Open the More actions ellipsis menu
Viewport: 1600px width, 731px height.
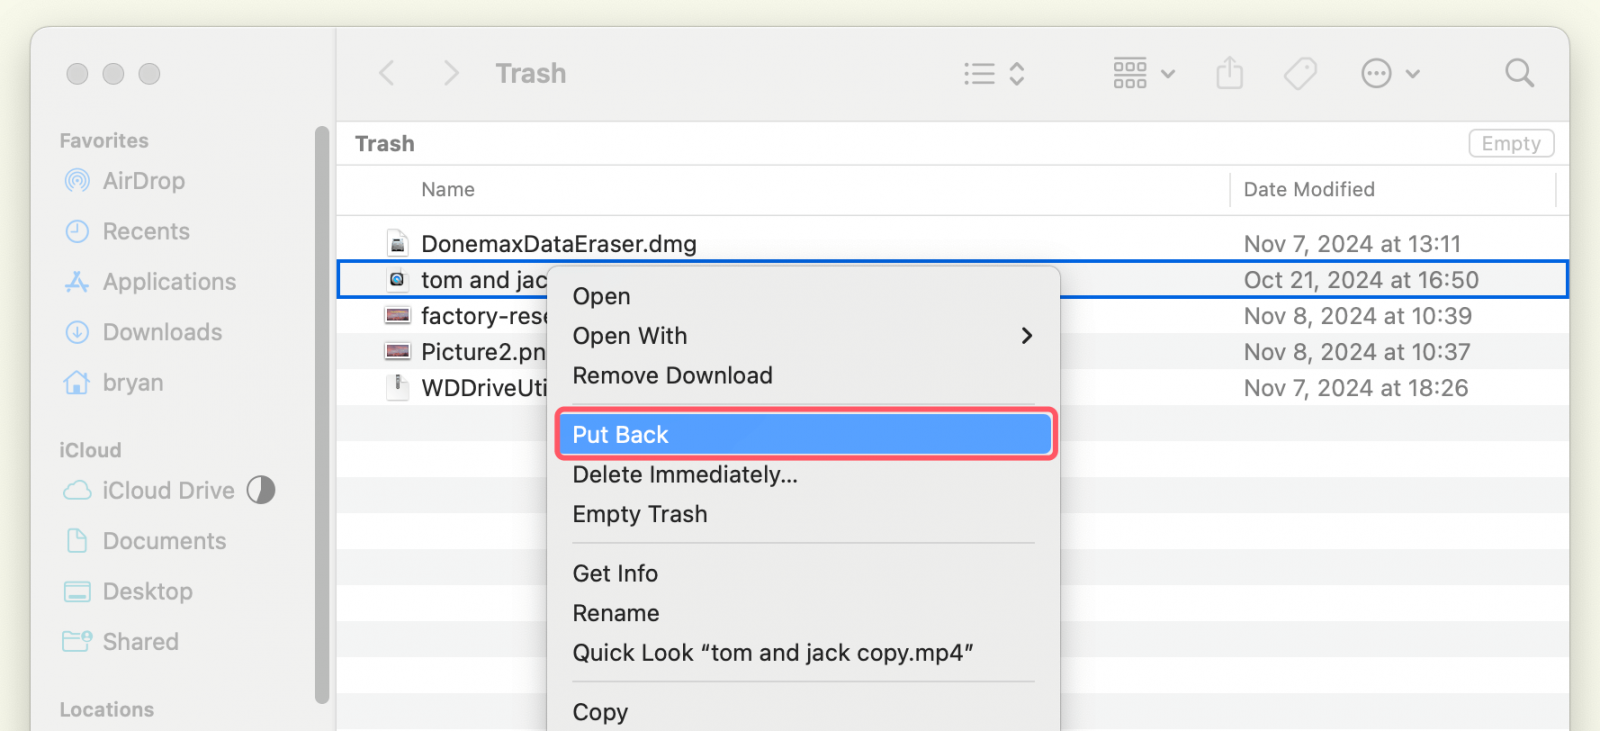tap(1389, 73)
